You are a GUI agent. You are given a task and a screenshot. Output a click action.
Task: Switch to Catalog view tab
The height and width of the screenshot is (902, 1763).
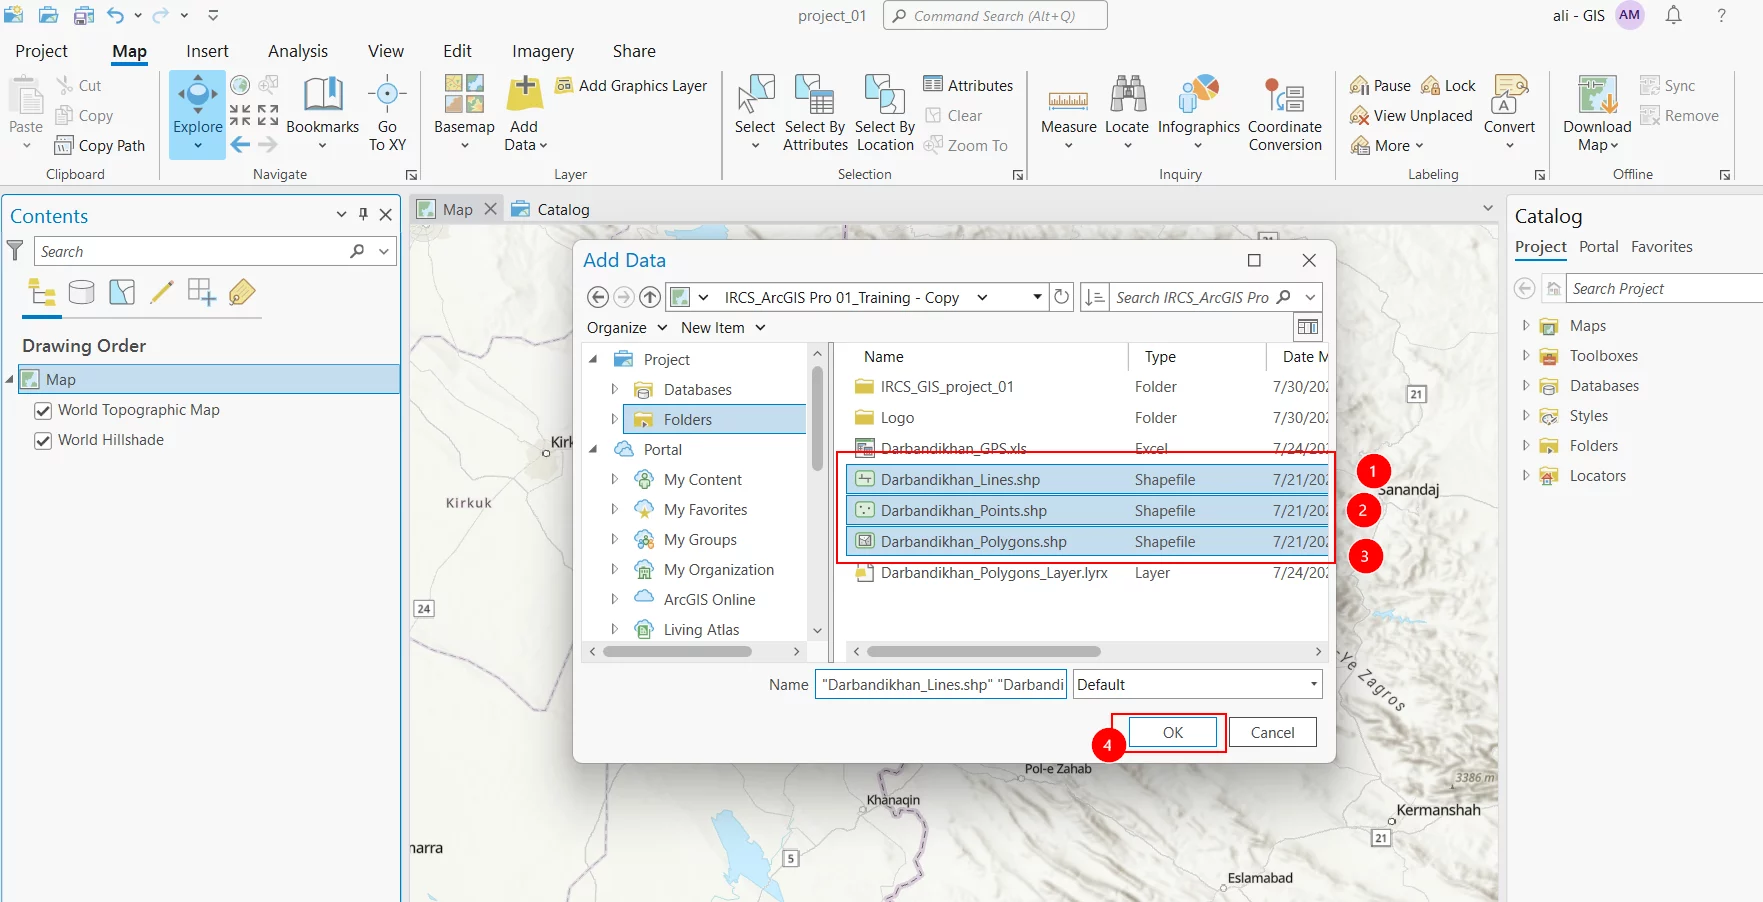coord(550,209)
